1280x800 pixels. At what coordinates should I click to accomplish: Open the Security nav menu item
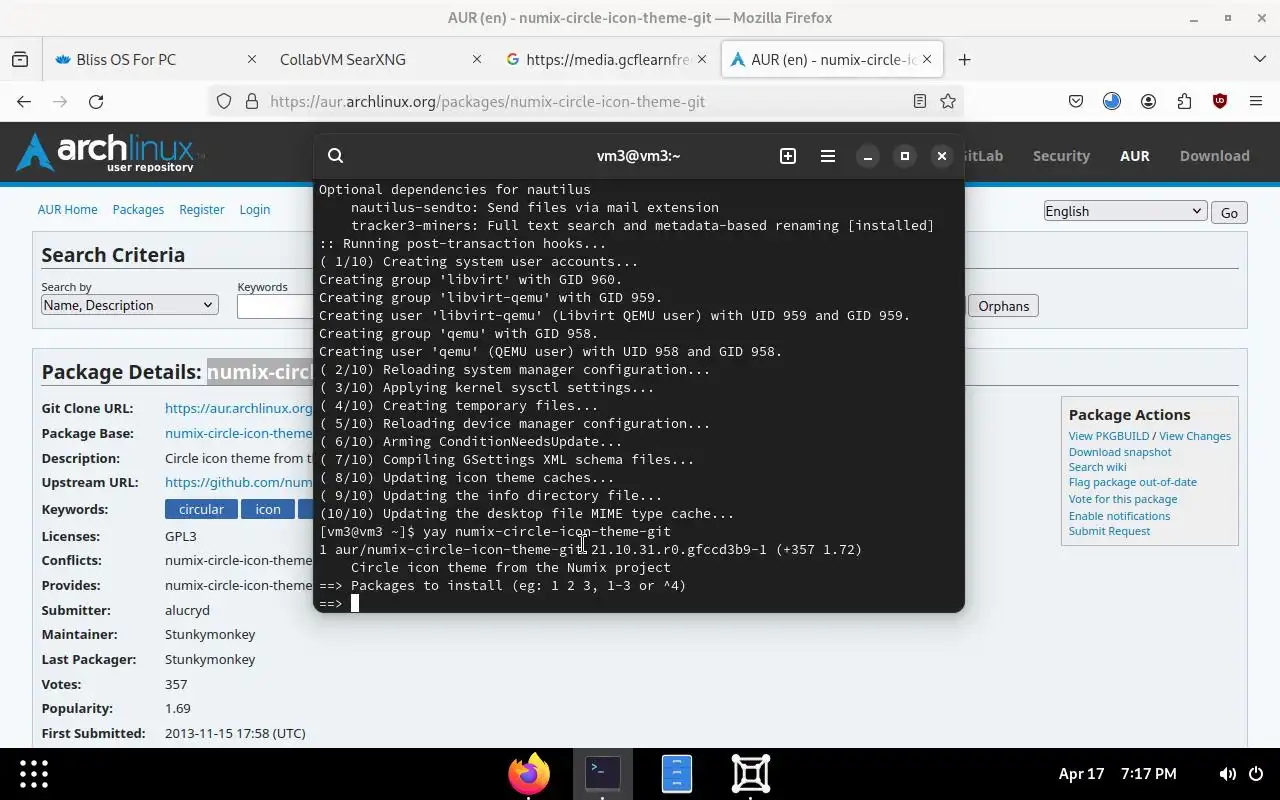click(x=1061, y=156)
